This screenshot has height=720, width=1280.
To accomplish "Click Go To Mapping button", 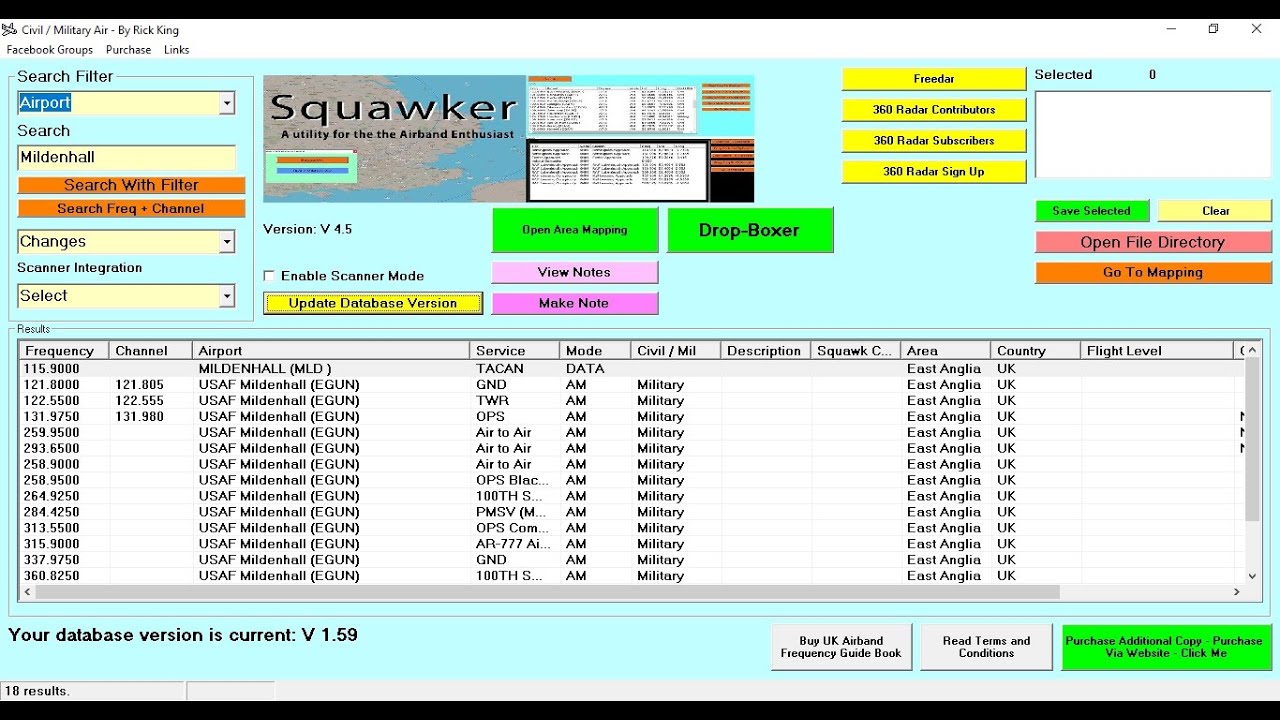I will tap(1153, 272).
